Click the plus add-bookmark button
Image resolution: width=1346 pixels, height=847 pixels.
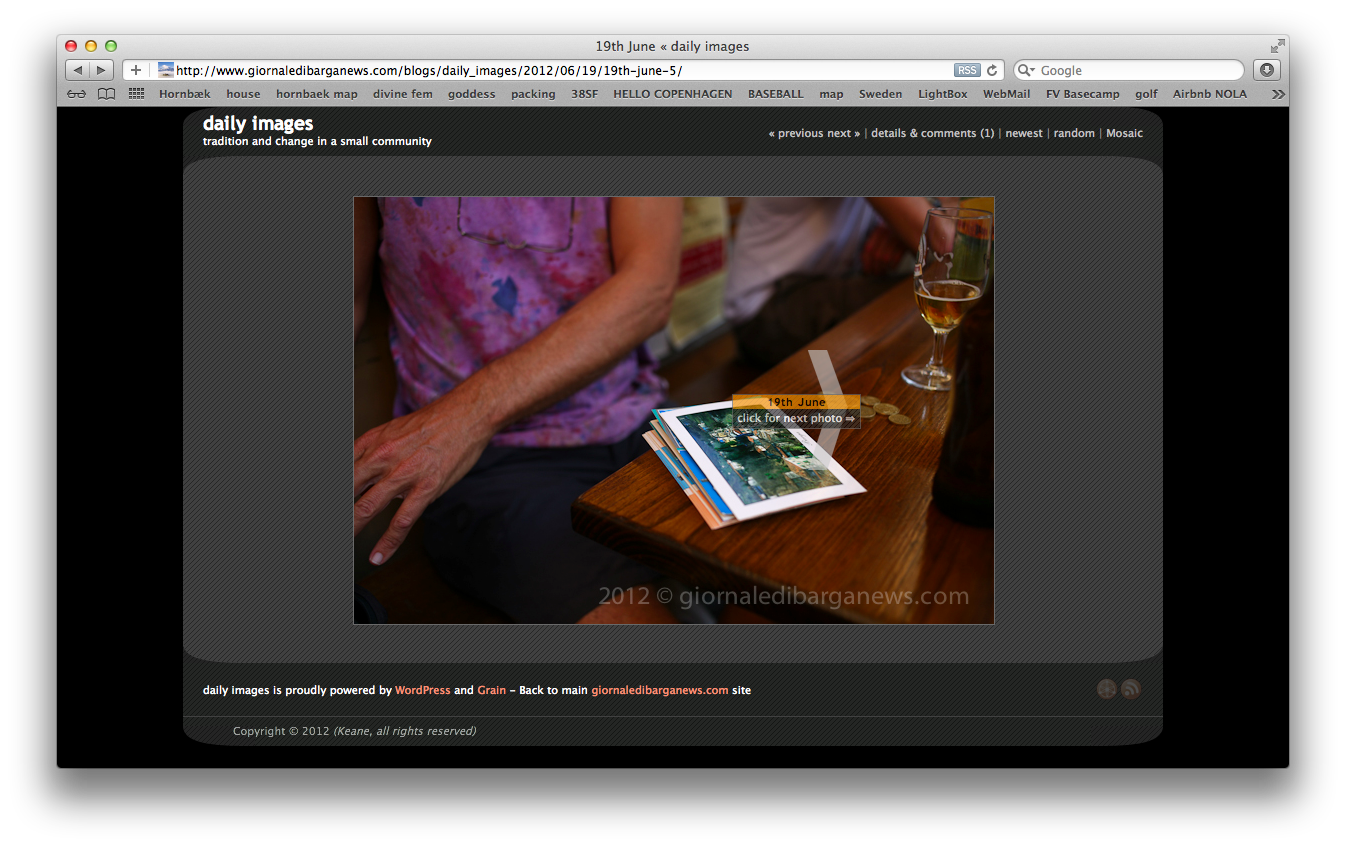coord(136,70)
